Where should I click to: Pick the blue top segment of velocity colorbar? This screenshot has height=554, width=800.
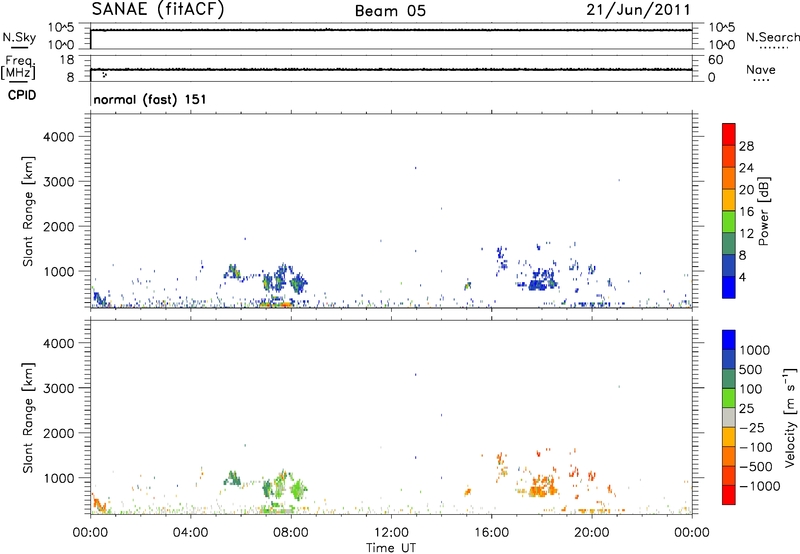[x=729, y=340]
